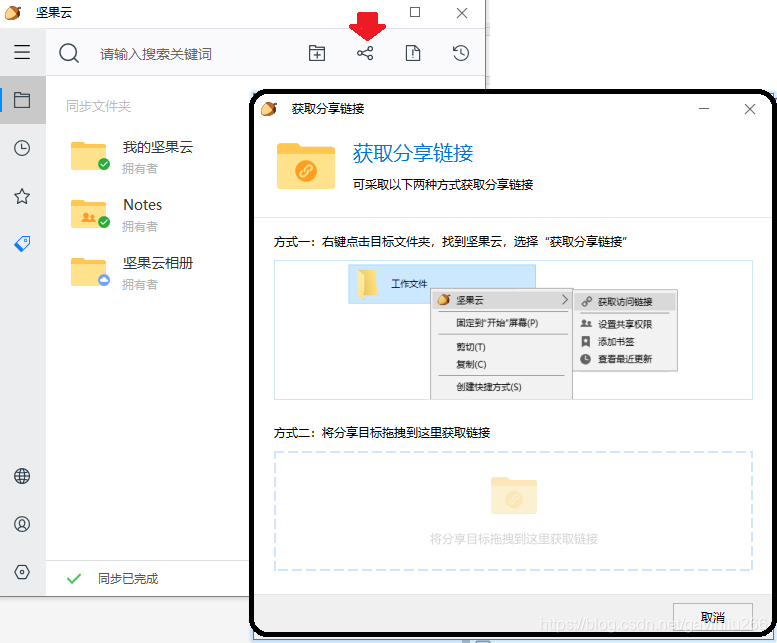777x643 pixels.
Task: Click the submenu arrow beside 坚果云
Action: (x=564, y=300)
